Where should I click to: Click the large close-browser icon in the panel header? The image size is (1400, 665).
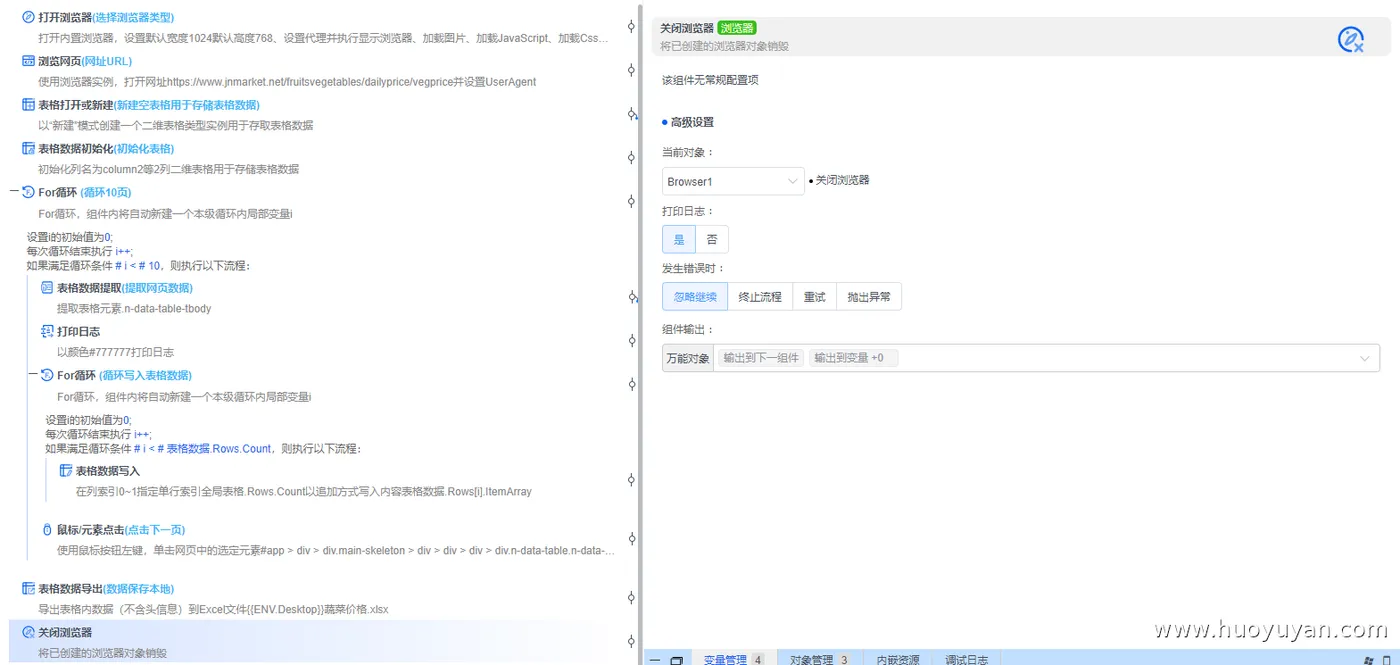1351,39
